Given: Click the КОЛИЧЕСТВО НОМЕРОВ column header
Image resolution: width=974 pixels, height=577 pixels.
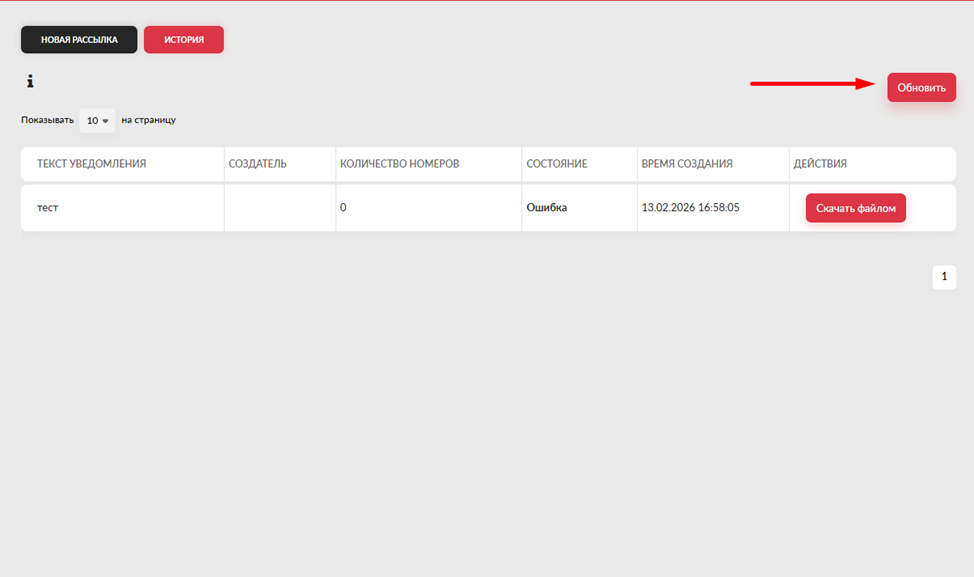Looking at the screenshot, I should (399, 164).
